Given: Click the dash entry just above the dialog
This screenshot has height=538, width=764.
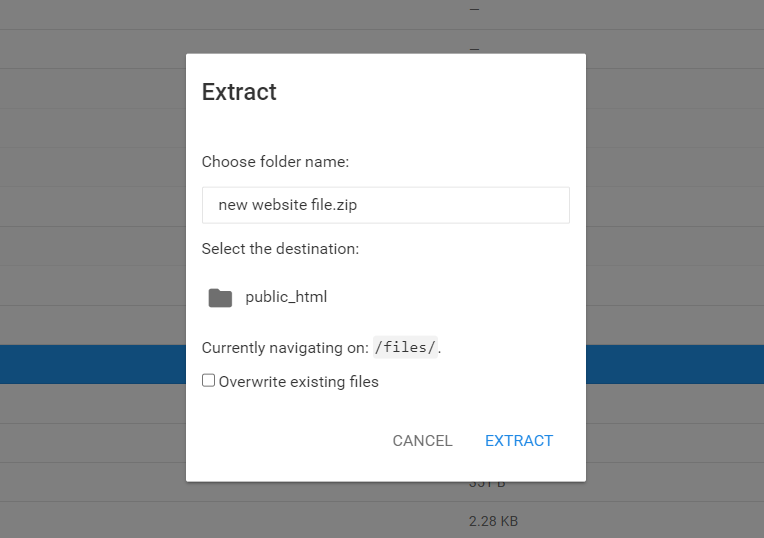Looking at the screenshot, I should click(x=474, y=48).
